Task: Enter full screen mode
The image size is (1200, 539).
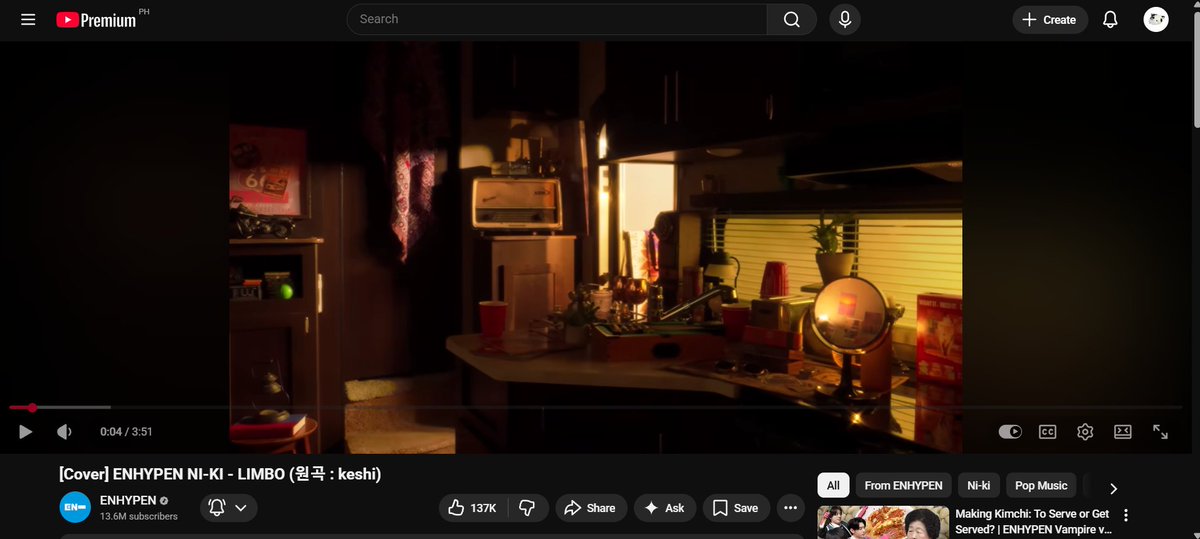Action: tap(1160, 432)
